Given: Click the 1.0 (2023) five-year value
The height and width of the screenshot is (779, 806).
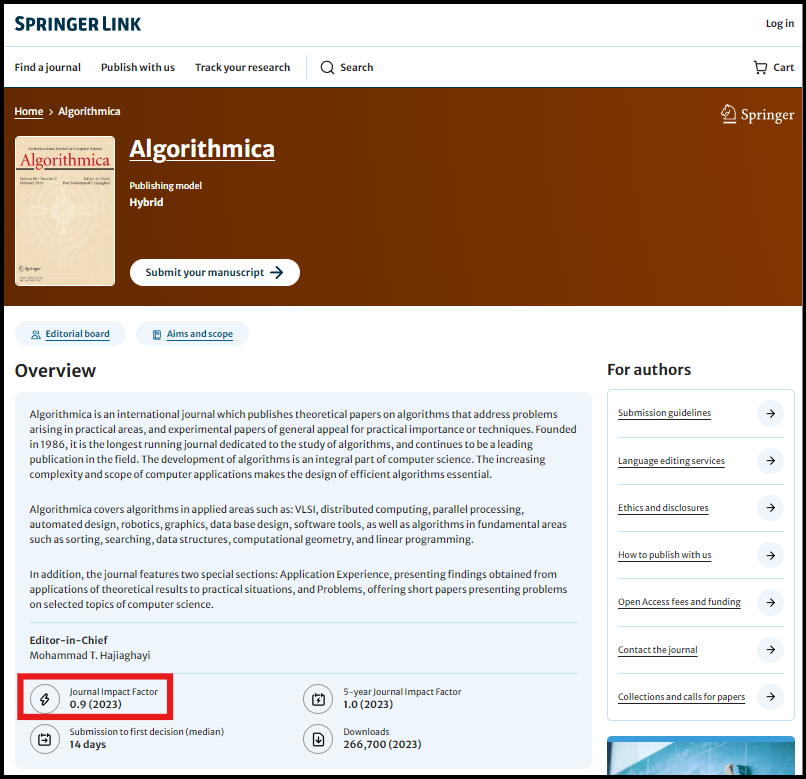Looking at the screenshot, I should click(x=368, y=704).
